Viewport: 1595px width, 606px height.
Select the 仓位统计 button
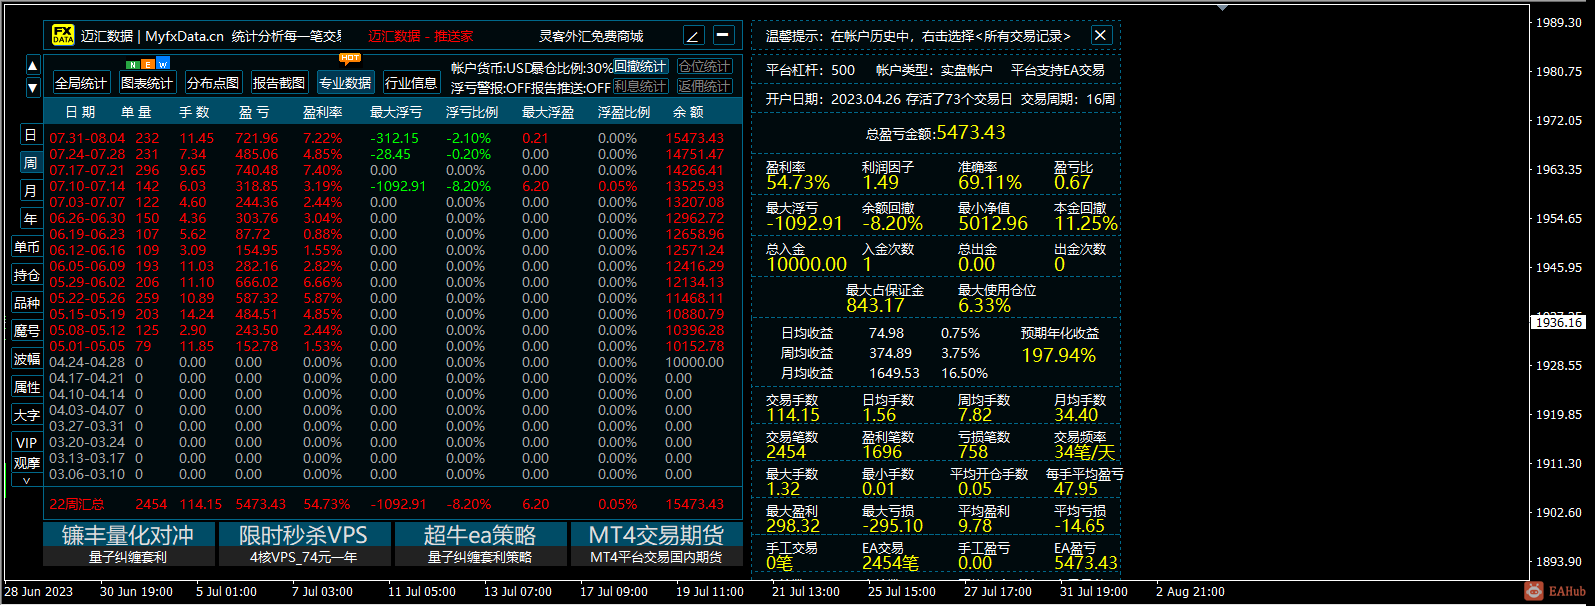[x=705, y=67]
